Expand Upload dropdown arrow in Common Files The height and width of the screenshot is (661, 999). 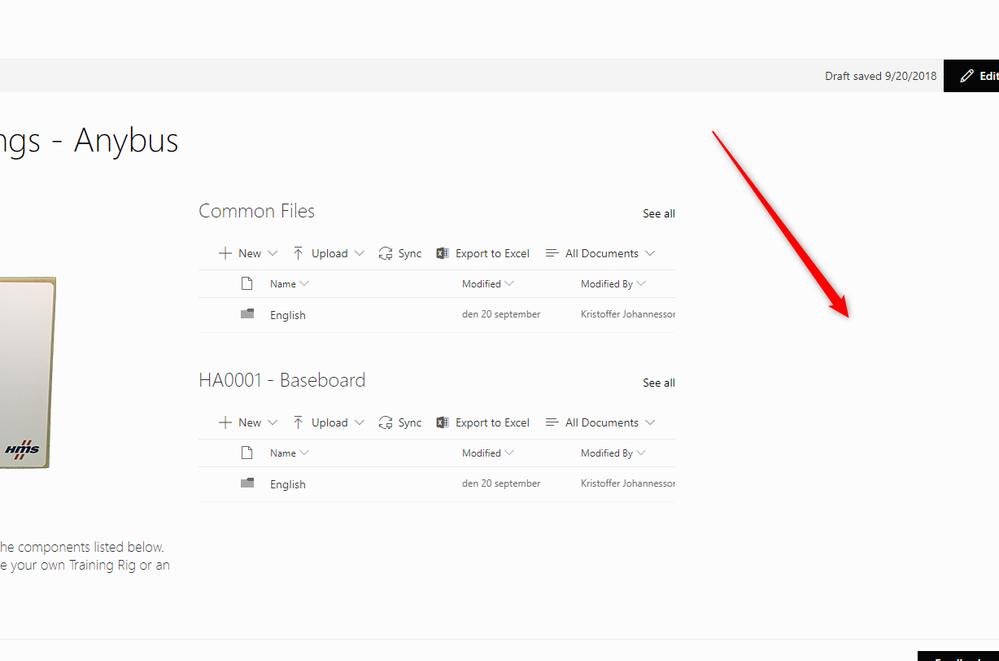coord(359,254)
